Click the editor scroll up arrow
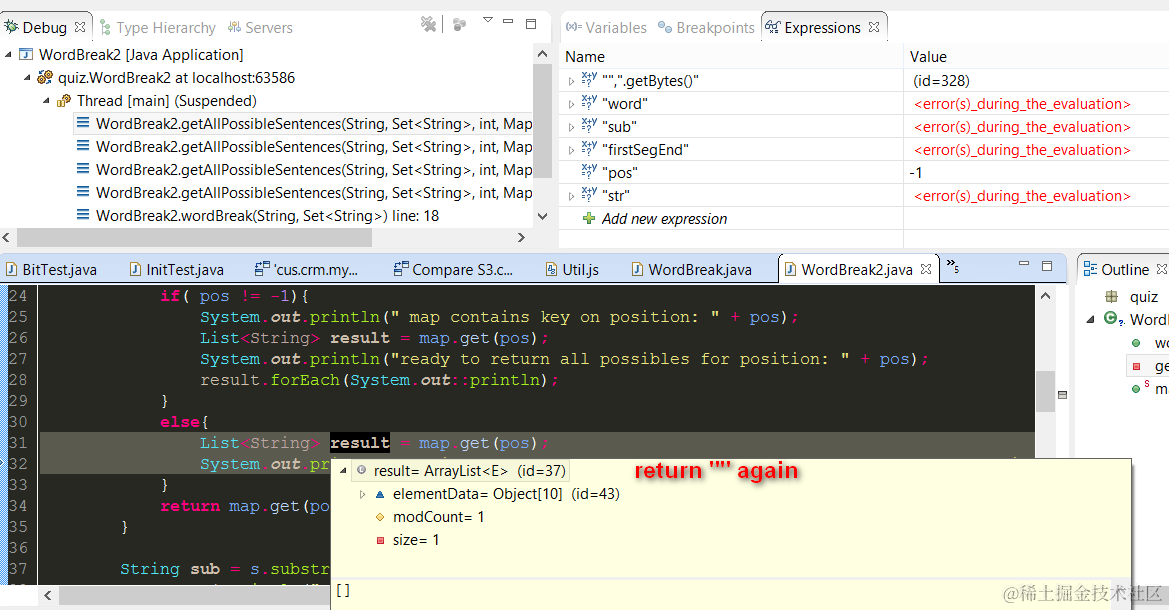The width and height of the screenshot is (1169, 610). [1045, 295]
